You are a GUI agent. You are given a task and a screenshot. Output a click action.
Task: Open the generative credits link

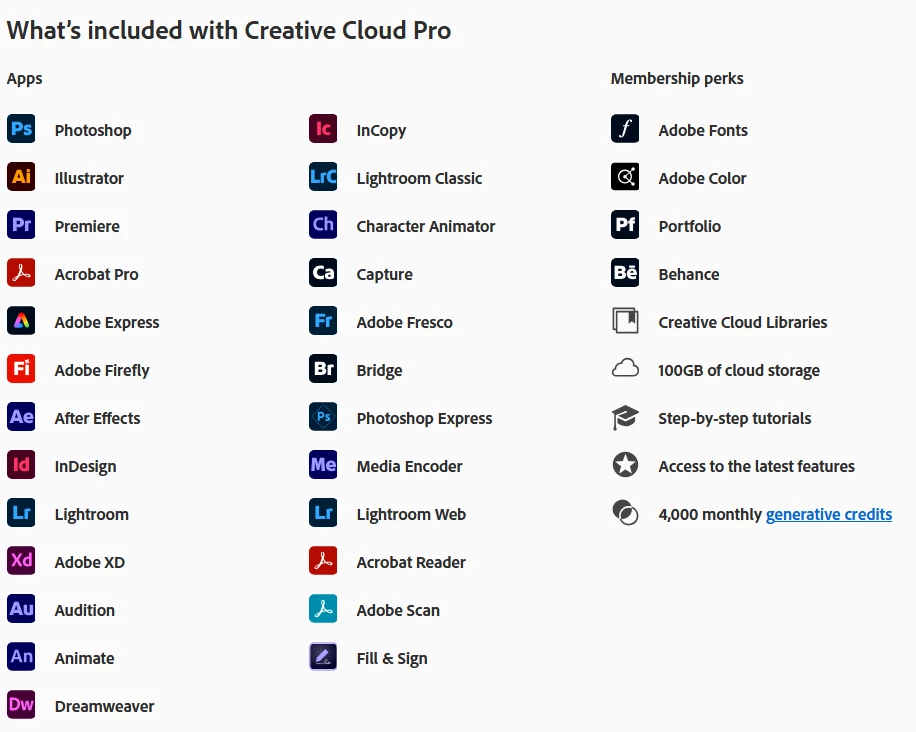click(x=828, y=514)
